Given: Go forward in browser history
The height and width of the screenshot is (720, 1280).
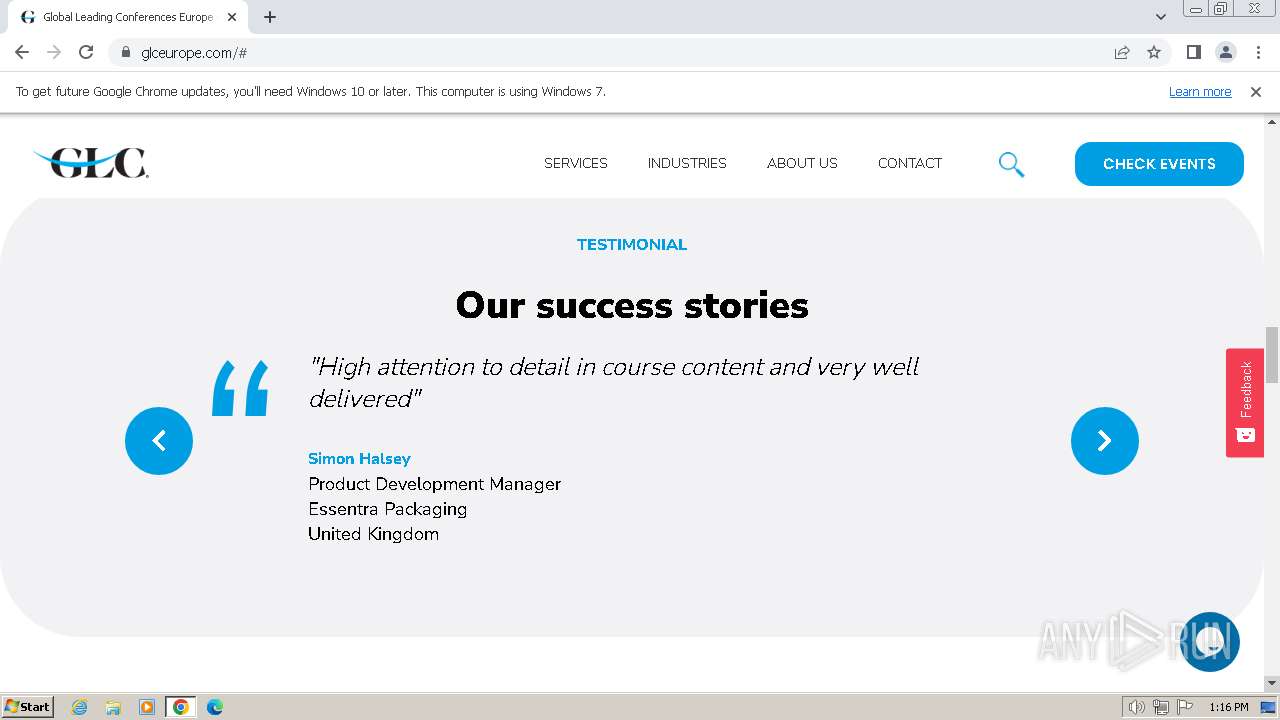Looking at the screenshot, I should click(54, 52).
